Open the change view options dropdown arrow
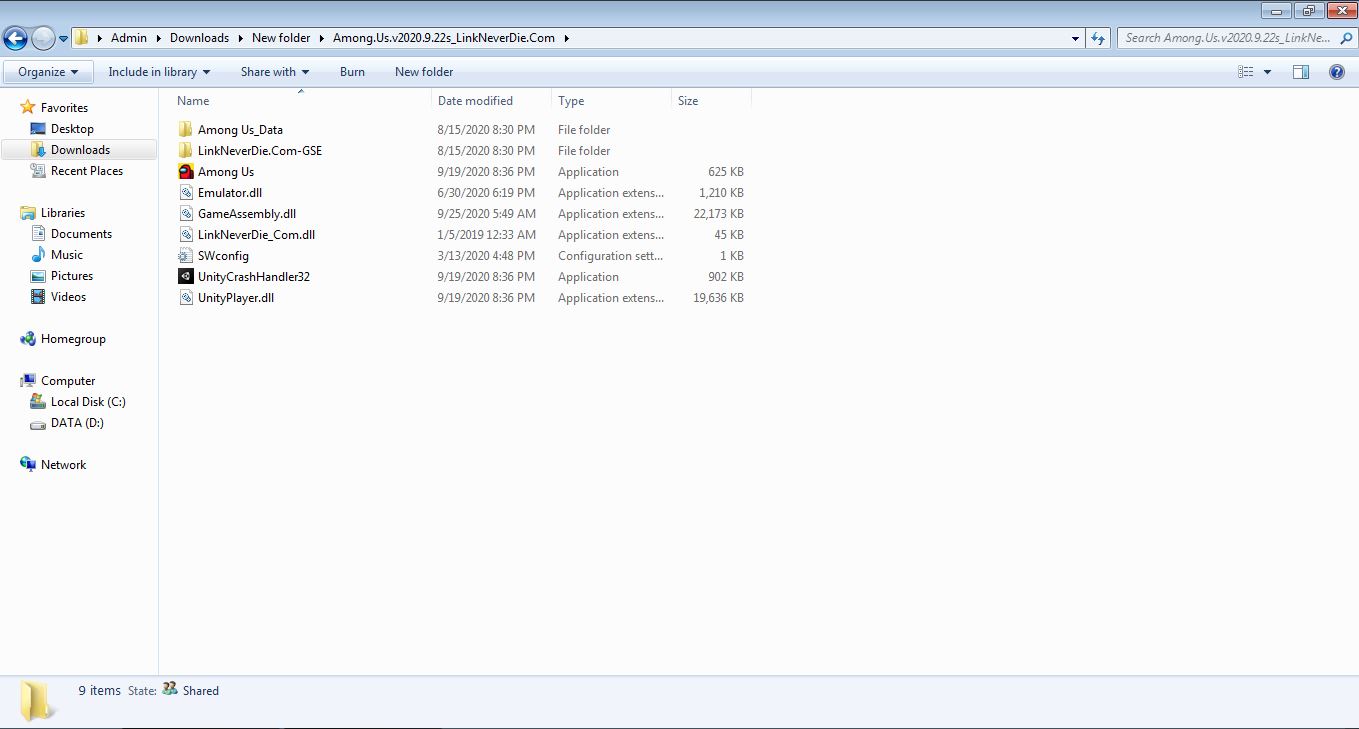This screenshot has width=1359, height=729. (x=1267, y=72)
